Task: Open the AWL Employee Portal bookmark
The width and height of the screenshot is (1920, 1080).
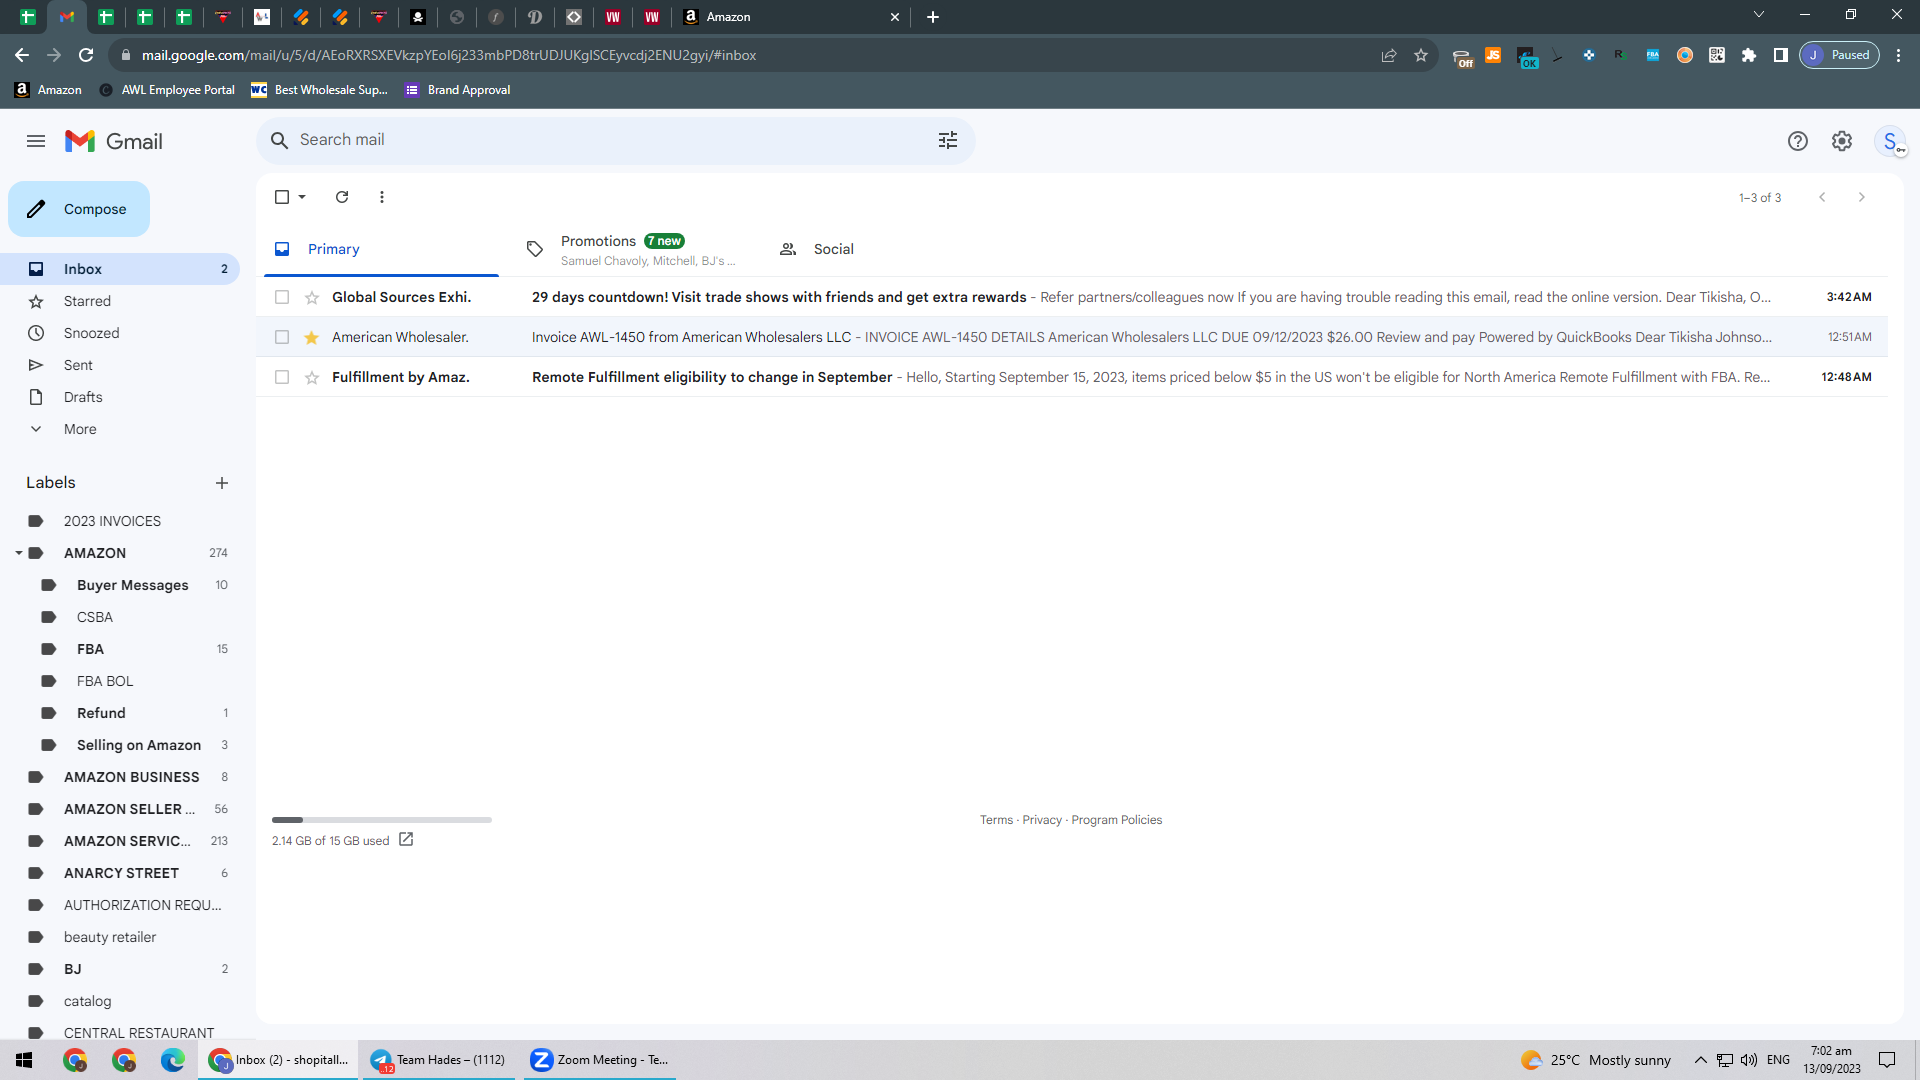Action: pyautogui.click(x=167, y=90)
